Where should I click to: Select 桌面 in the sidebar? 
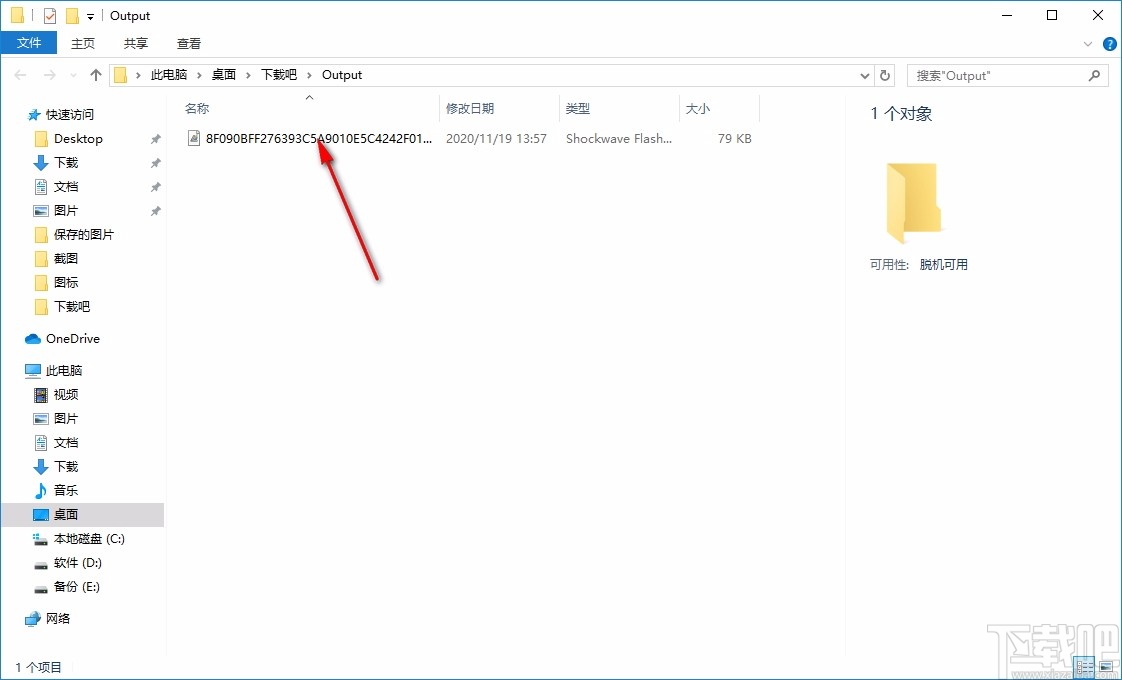pyautogui.click(x=64, y=514)
